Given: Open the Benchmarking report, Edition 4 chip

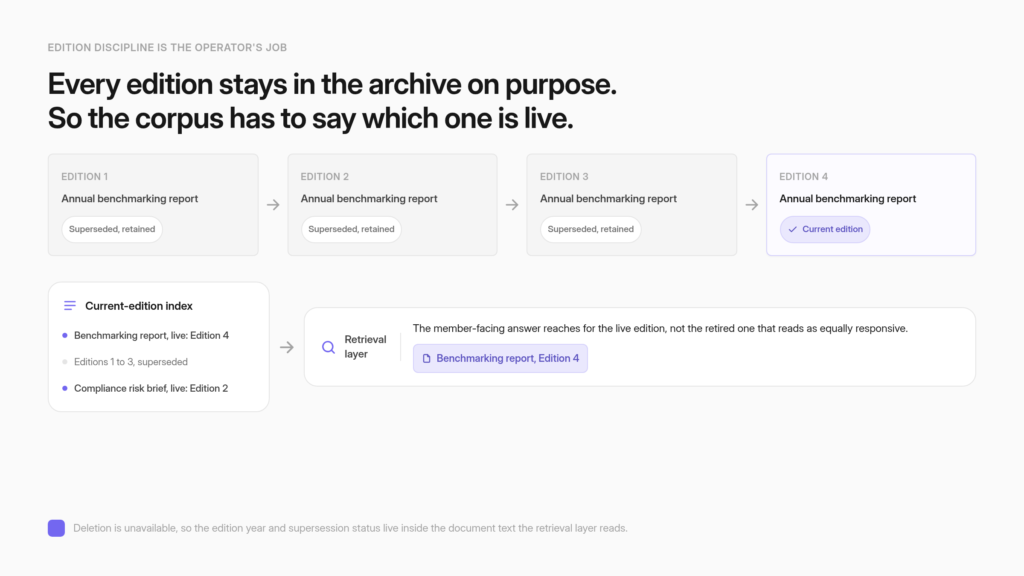Looking at the screenshot, I should [x=500, y=359].
